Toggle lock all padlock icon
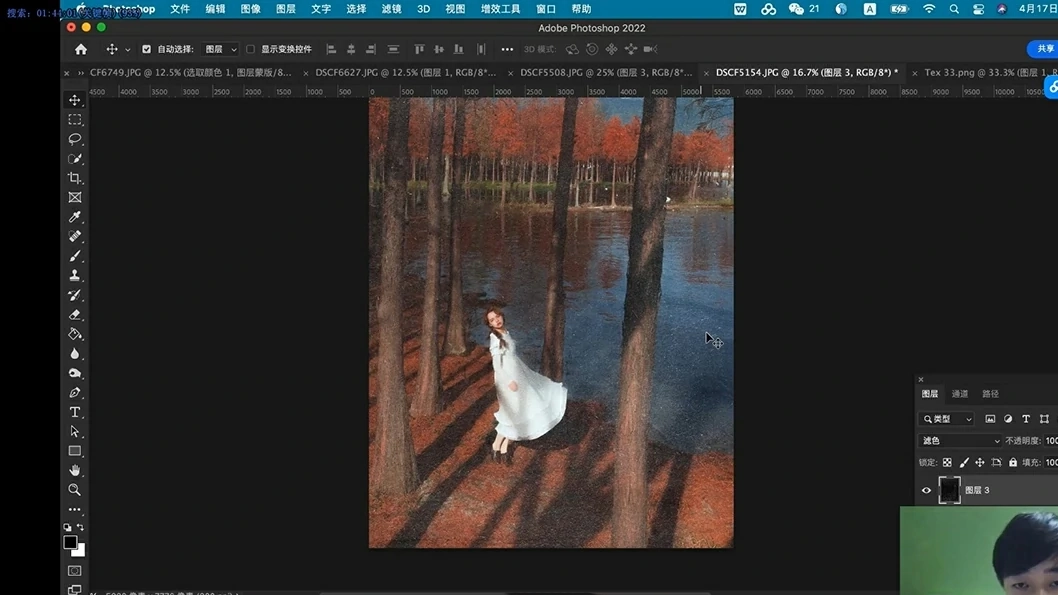1058x595 pixels. click(x=1013, y=462)
